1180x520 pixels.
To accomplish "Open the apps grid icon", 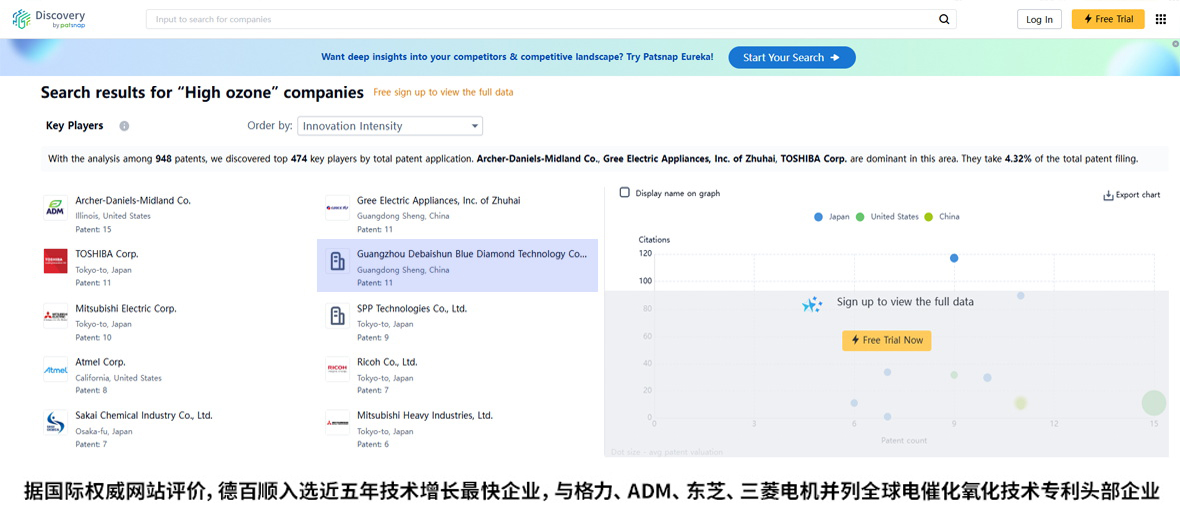I will tap(1160, 19).
